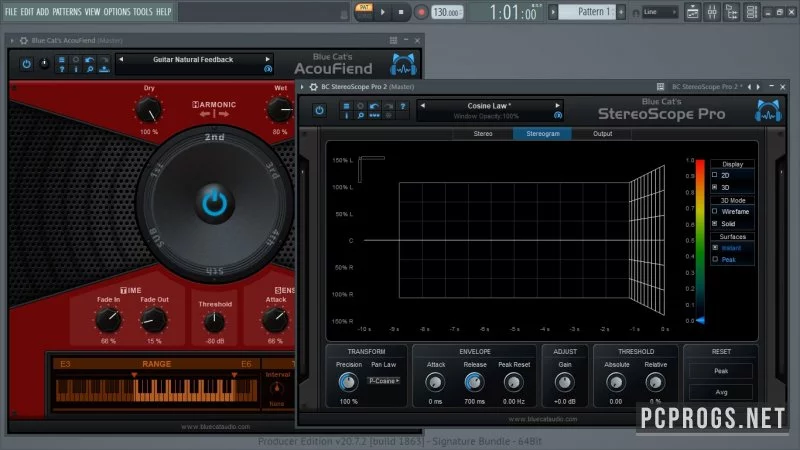Image resolution: width=800 pixels, height=450 pixels.
Task: Toggle the magnet snap icon
Action: (636, 13)
